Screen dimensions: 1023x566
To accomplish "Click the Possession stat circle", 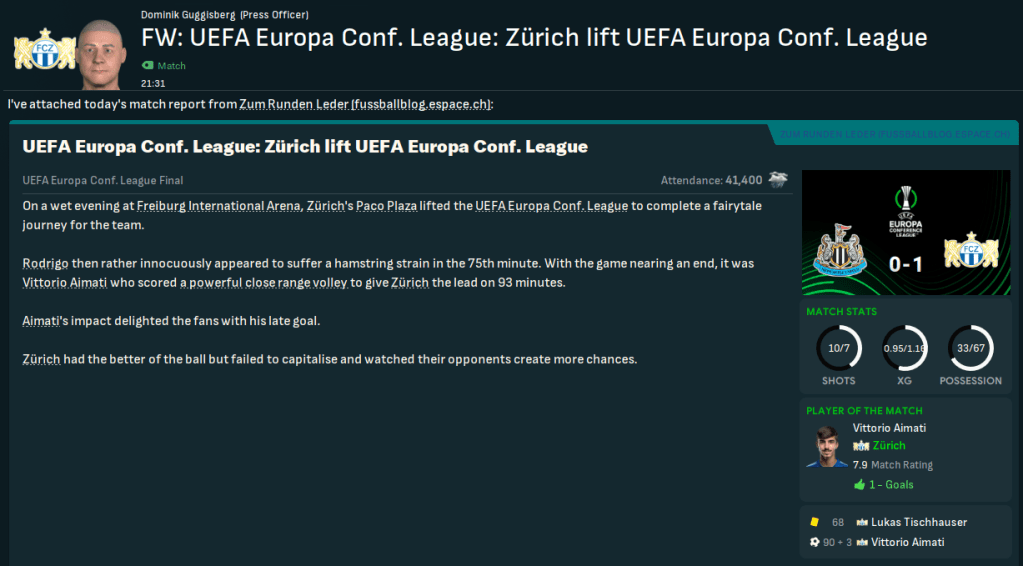I will tap(970, 348).
